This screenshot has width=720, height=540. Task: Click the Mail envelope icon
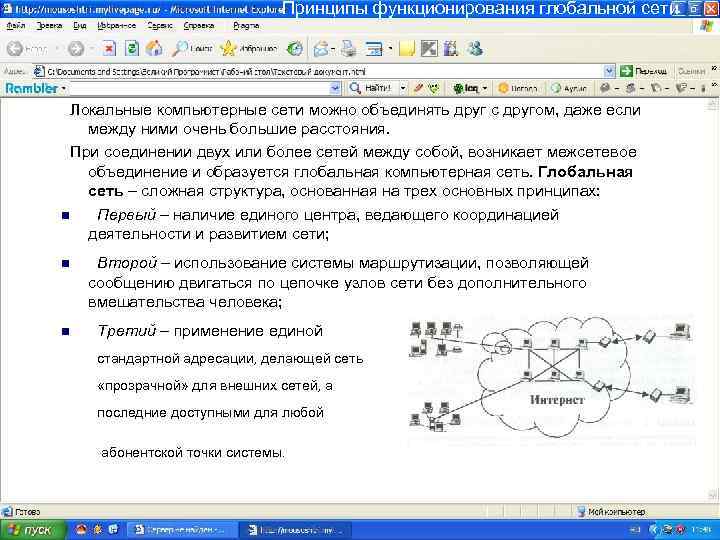coord(321,49)
